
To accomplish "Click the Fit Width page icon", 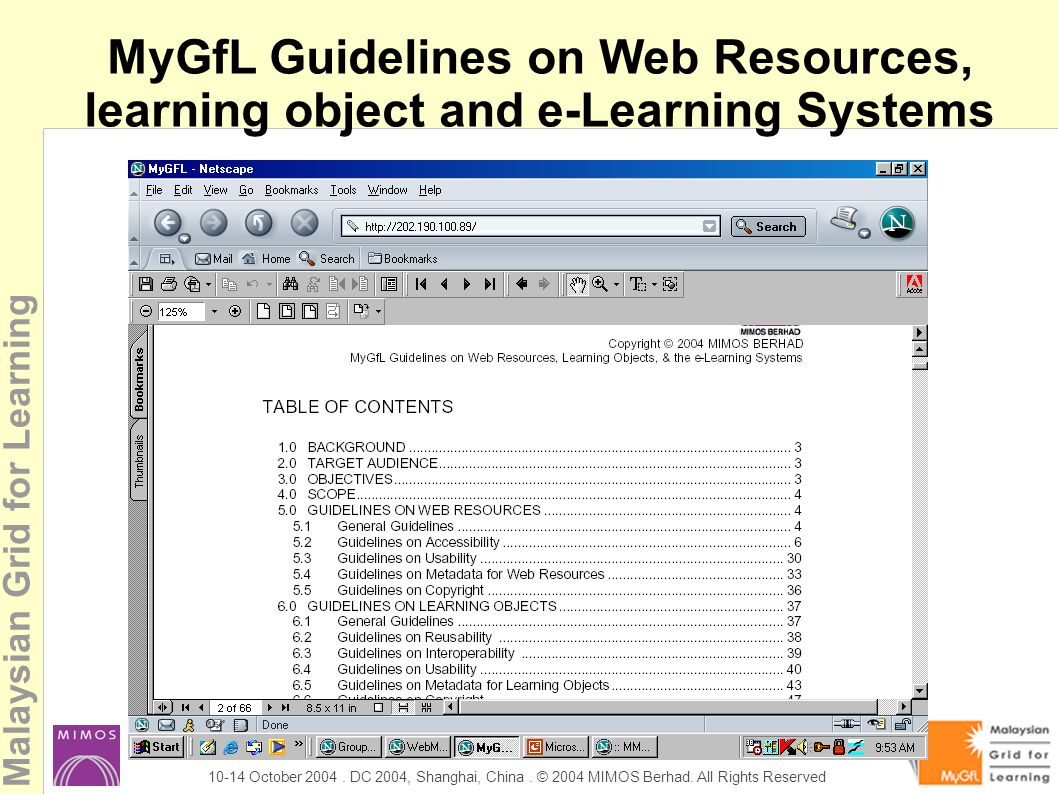I will 310,311.
